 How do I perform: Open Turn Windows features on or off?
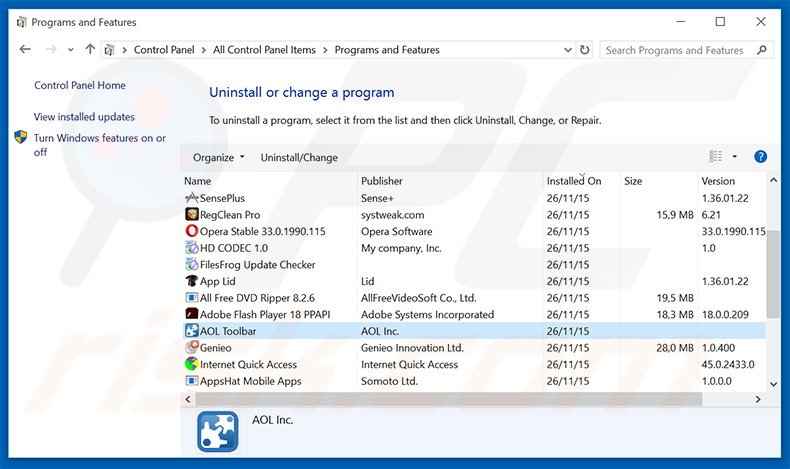coord(100,145)
